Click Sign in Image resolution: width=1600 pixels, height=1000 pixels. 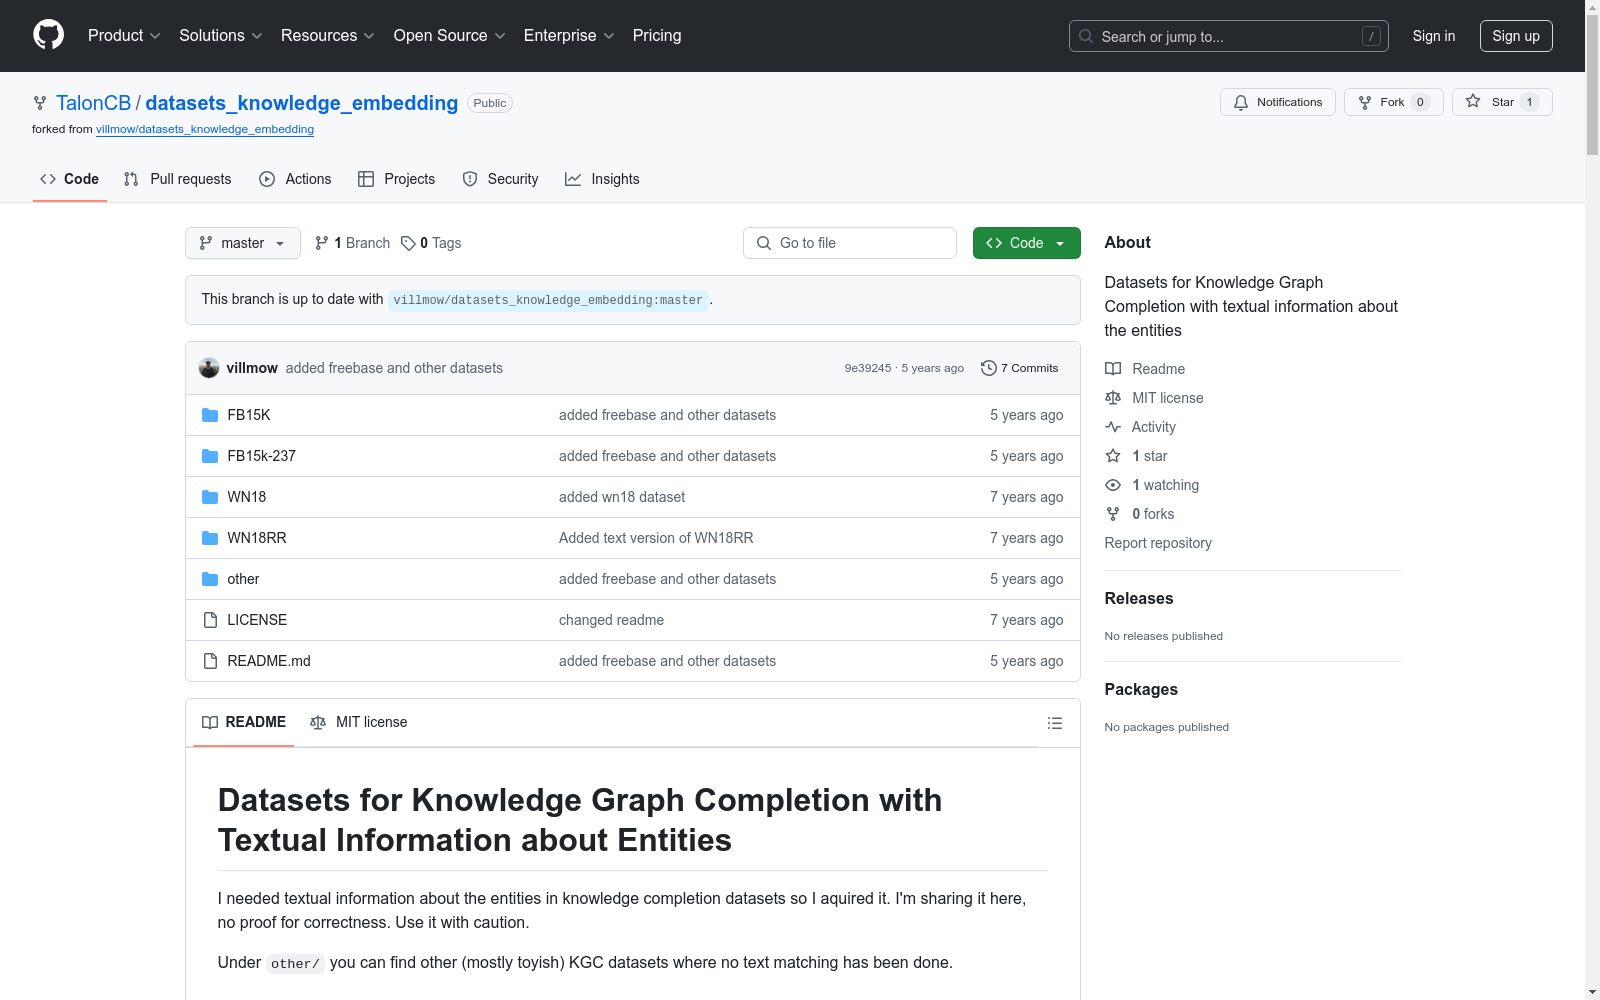click(x=1434, y=36)
